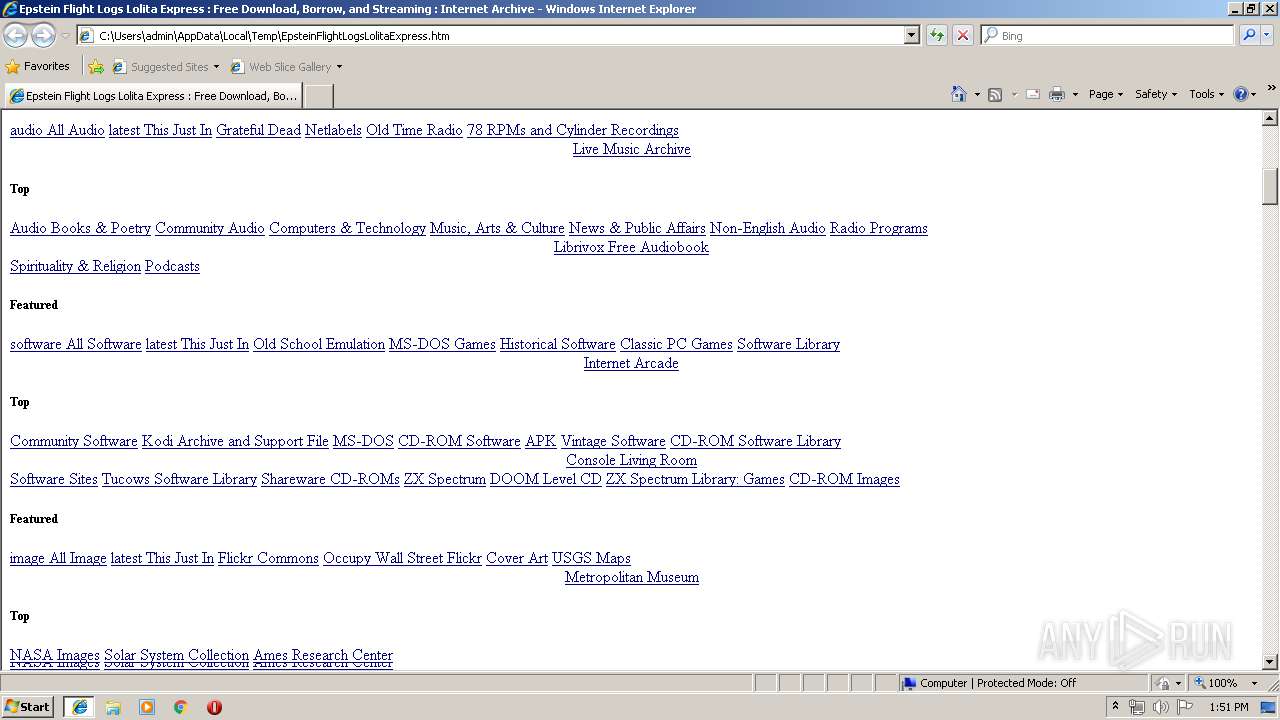
Task: Click the Windows Start button
Action: click(27, 707)
